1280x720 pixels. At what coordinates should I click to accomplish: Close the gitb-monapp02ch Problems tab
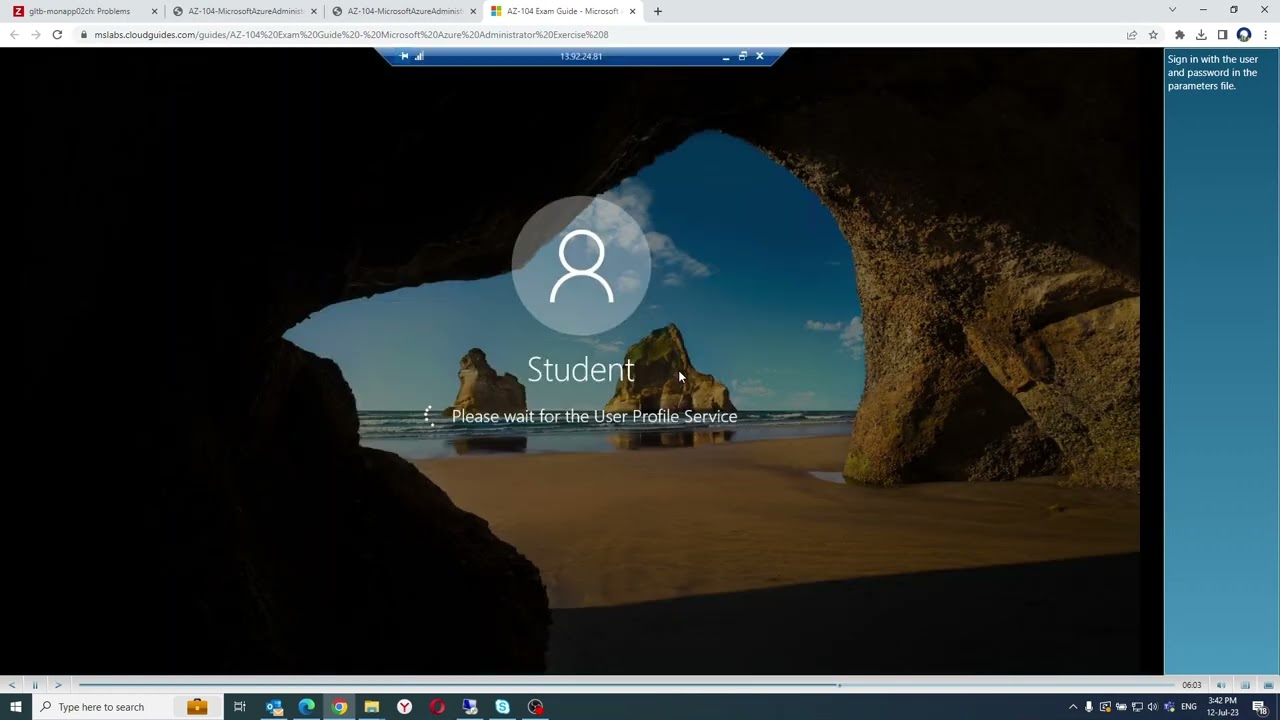[x=154, y=11]
